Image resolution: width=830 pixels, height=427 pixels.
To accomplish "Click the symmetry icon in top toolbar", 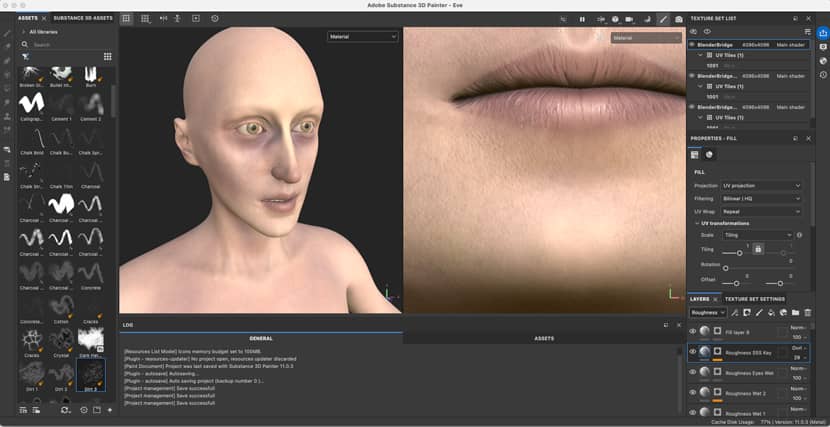I will pos(164,19).
